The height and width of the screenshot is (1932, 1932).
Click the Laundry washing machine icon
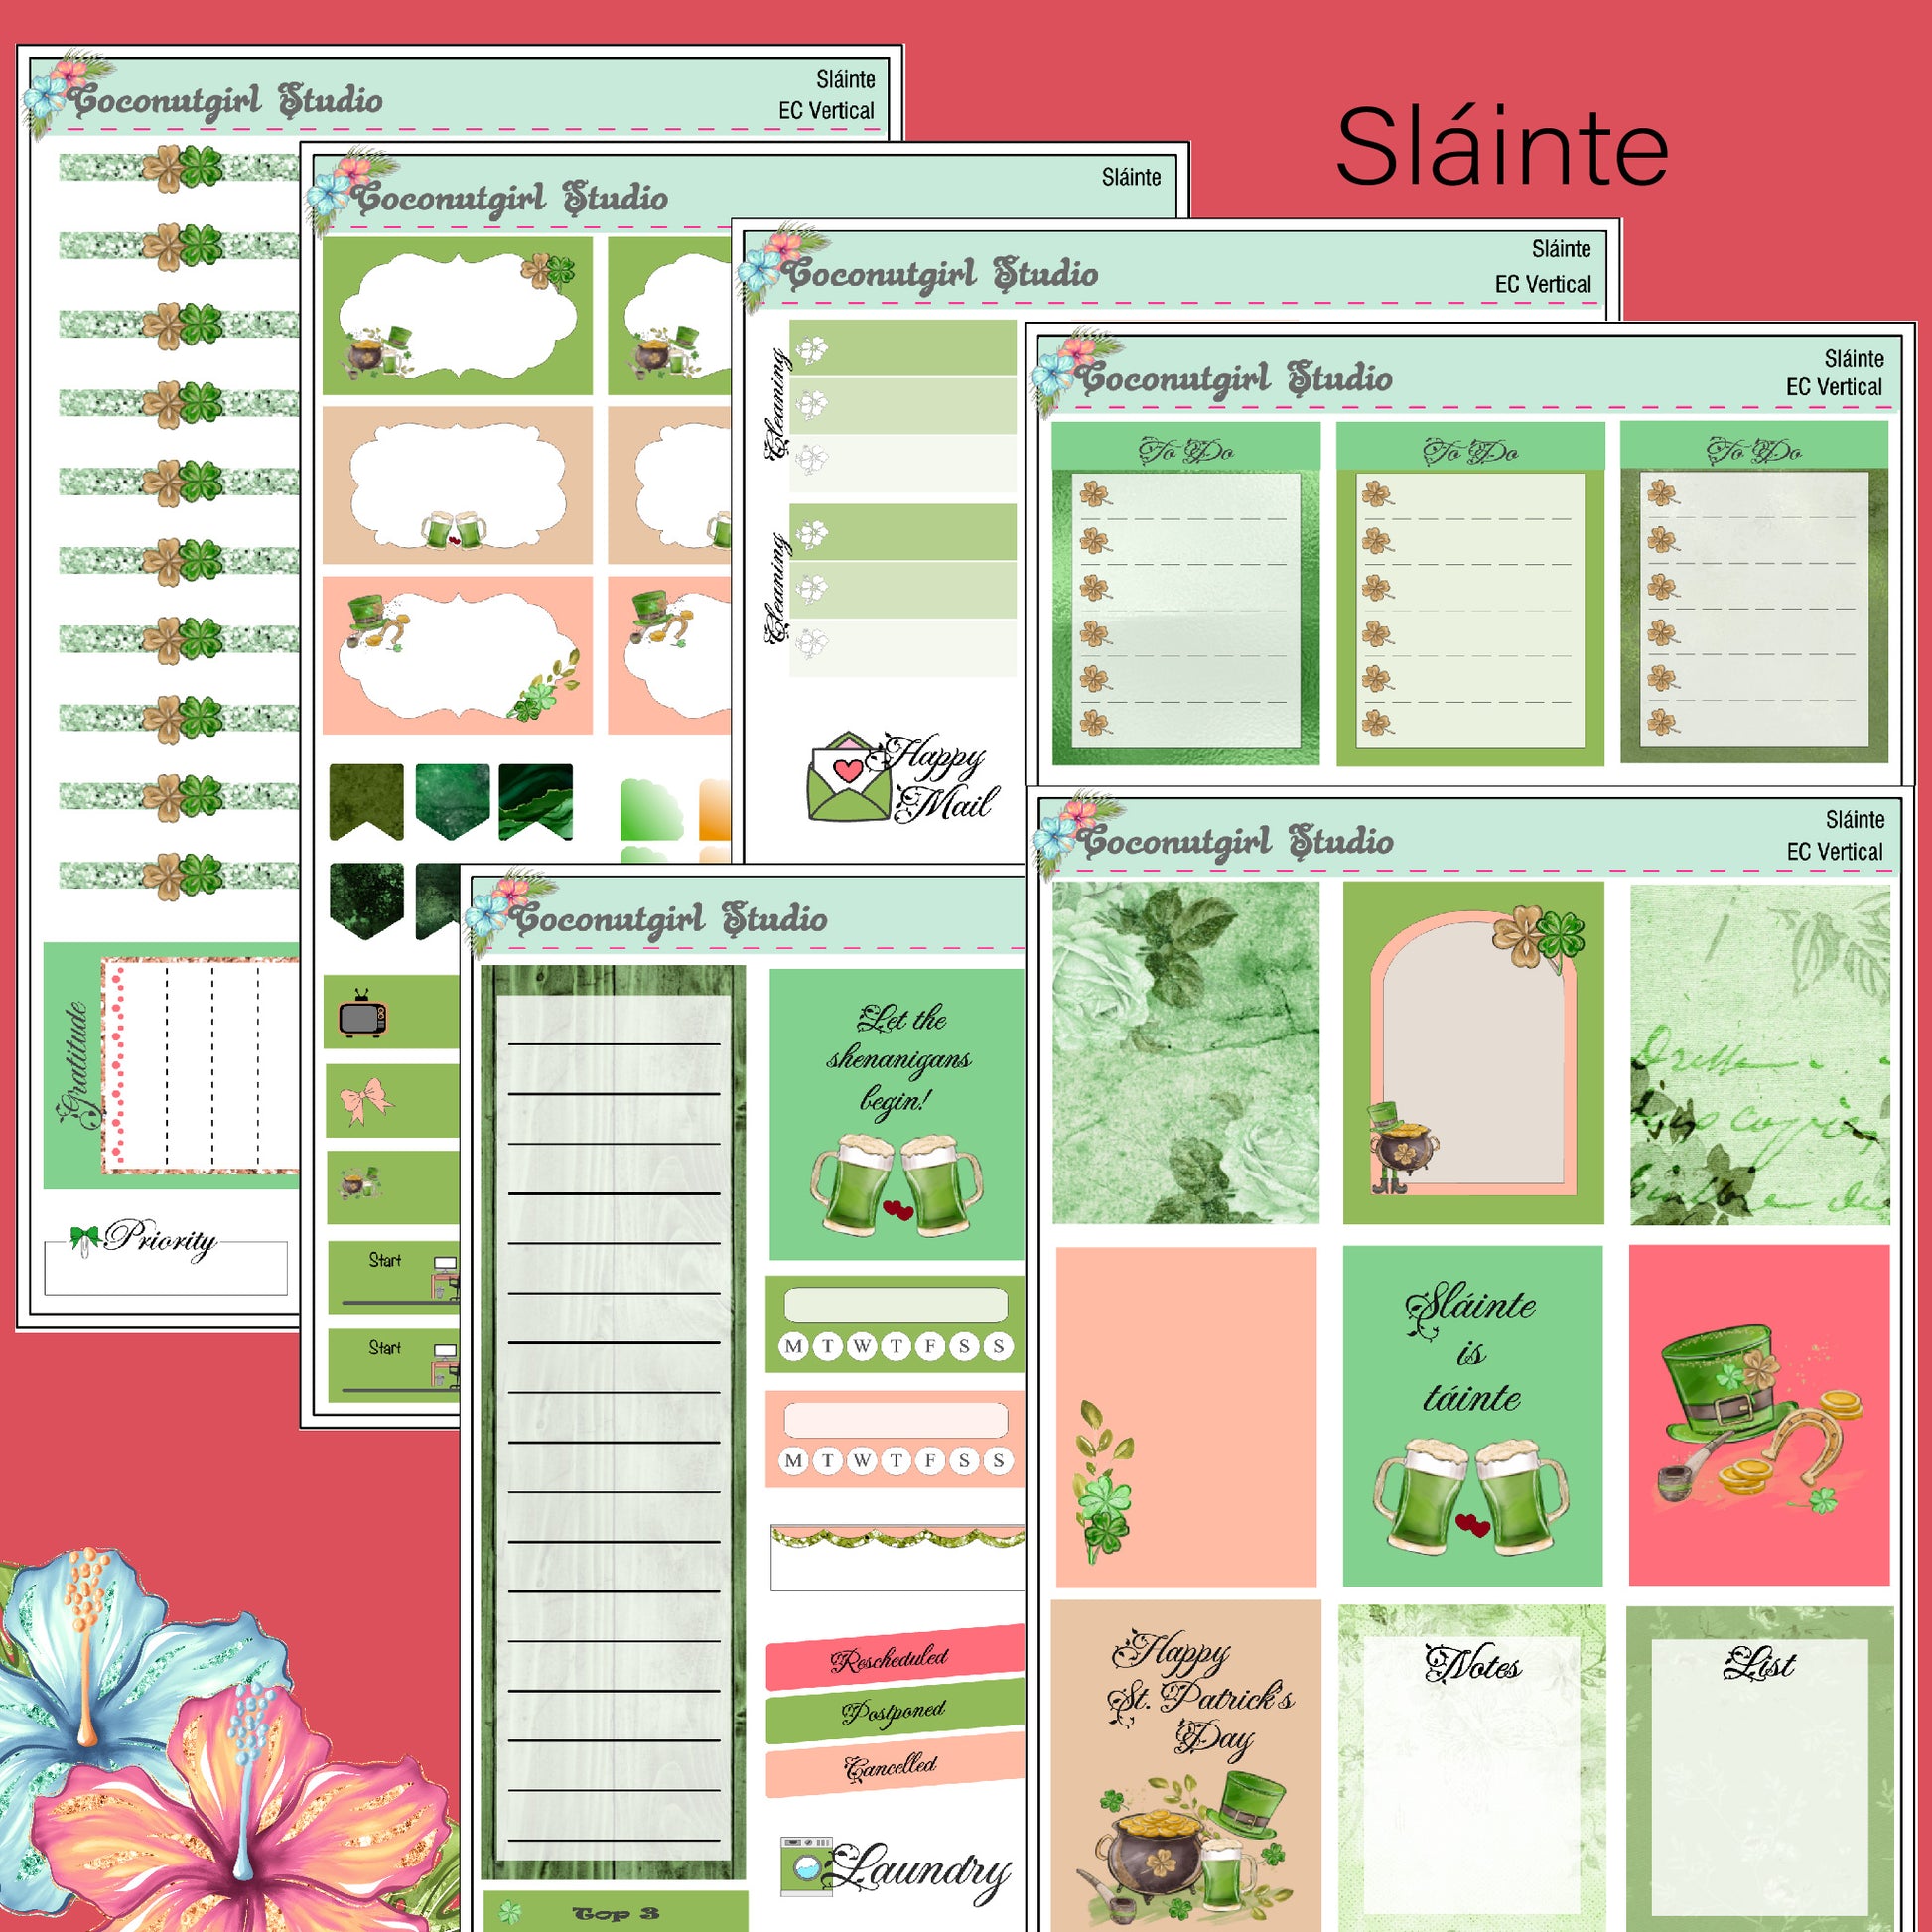pos(806,1865)
